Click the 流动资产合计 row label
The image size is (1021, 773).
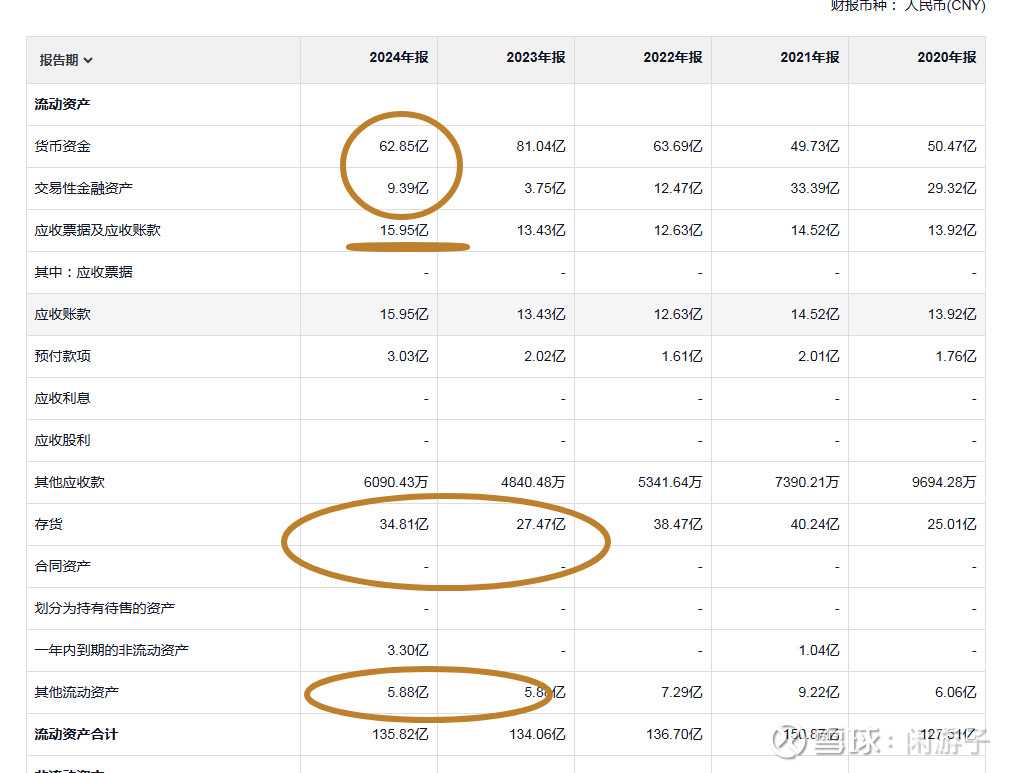coord(76,734)
